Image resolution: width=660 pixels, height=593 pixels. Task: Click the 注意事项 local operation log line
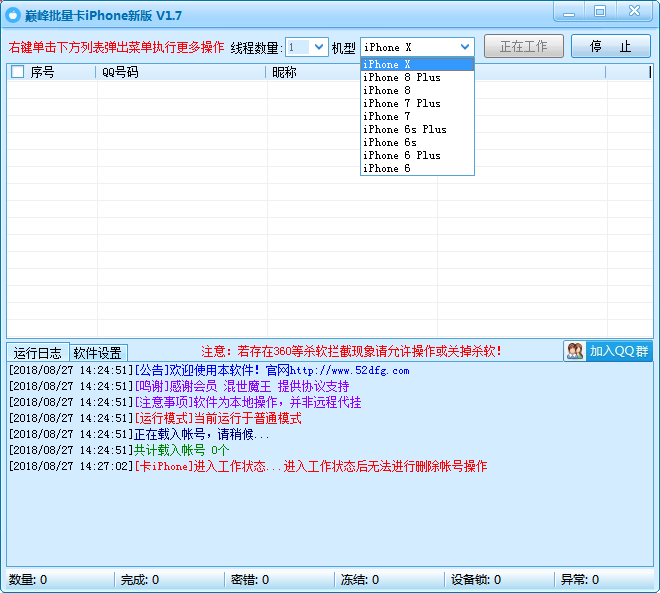(x=185, y=402)
